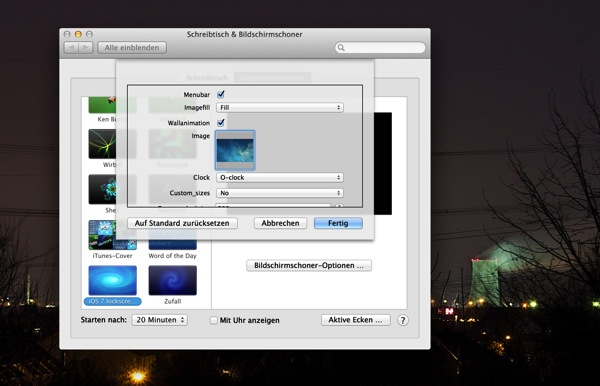Viewport: 600px width, 386px height.
Task: Go forward with the right arrow toolbar button
Action: tap(85, 47)
